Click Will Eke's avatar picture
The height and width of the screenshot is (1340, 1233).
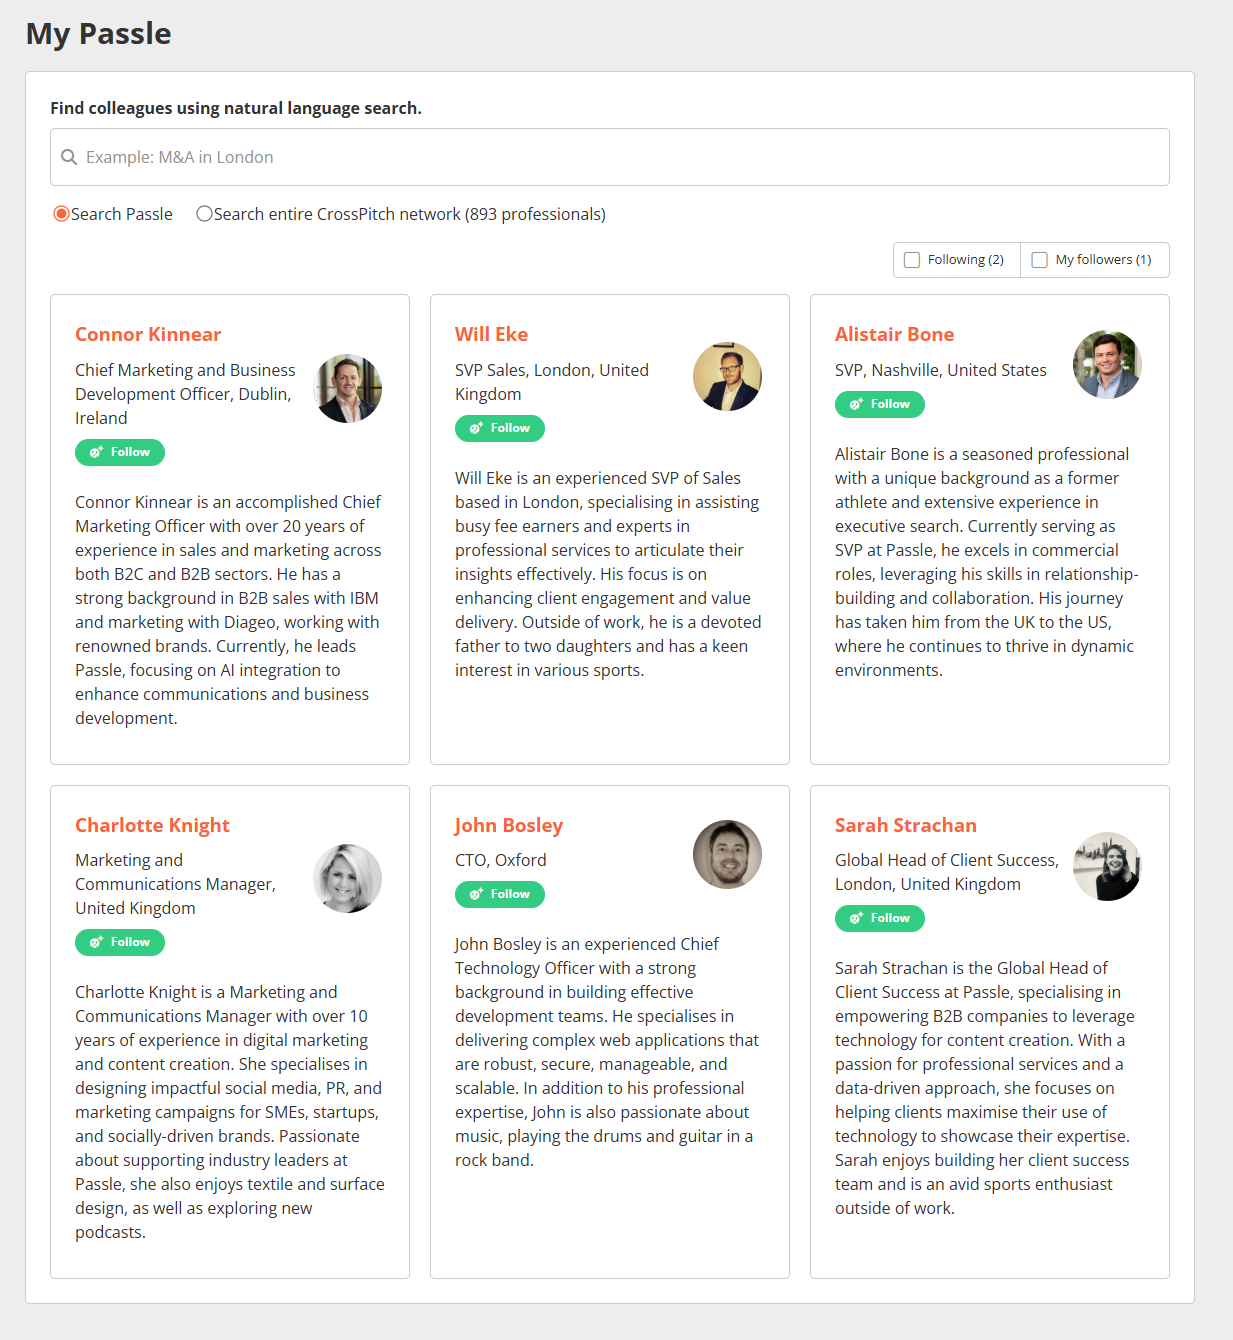click(727, 376)
